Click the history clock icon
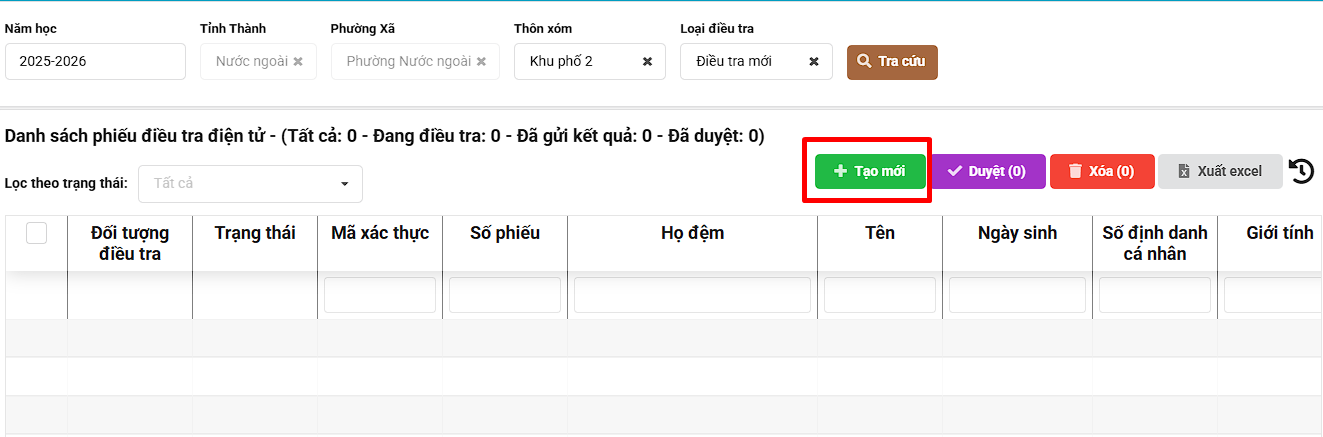 [1301, 172]
